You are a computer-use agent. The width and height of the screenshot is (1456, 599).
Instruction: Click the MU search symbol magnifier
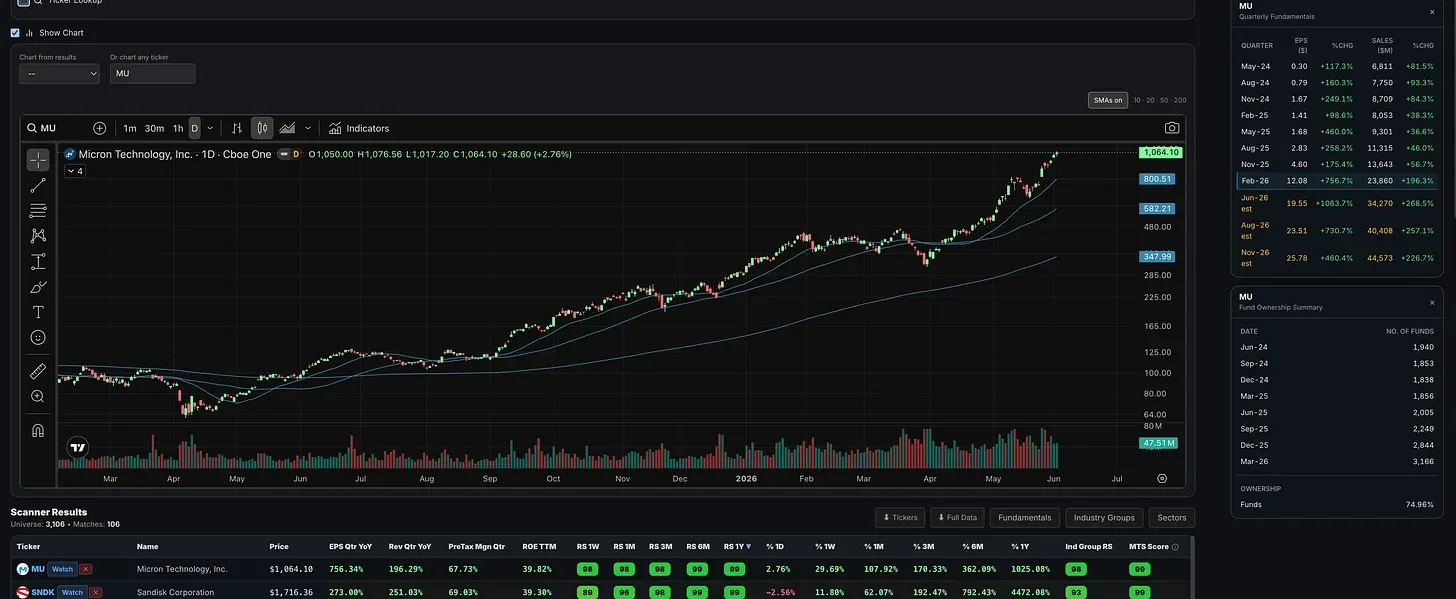[x=32, y=128]
